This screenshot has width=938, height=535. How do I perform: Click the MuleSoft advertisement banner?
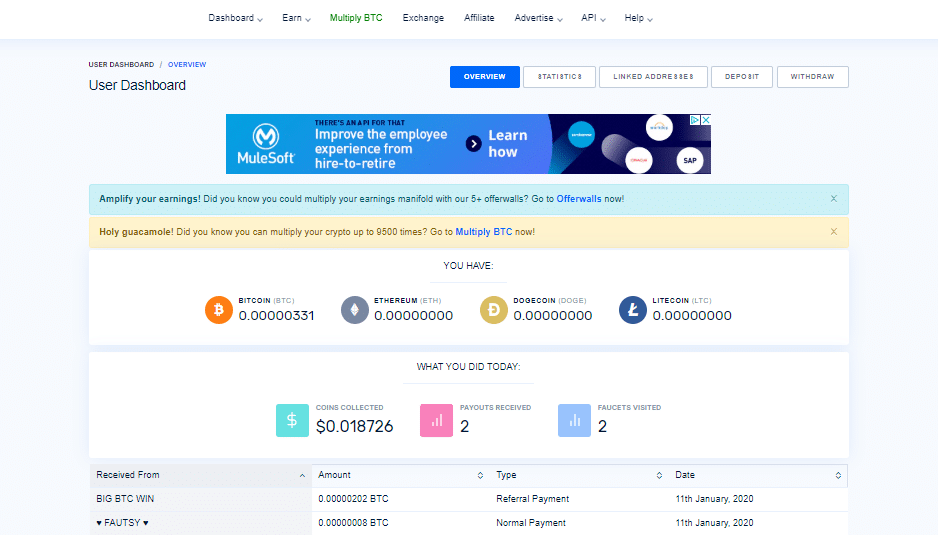pyautogui.click(x=468, y=144)
